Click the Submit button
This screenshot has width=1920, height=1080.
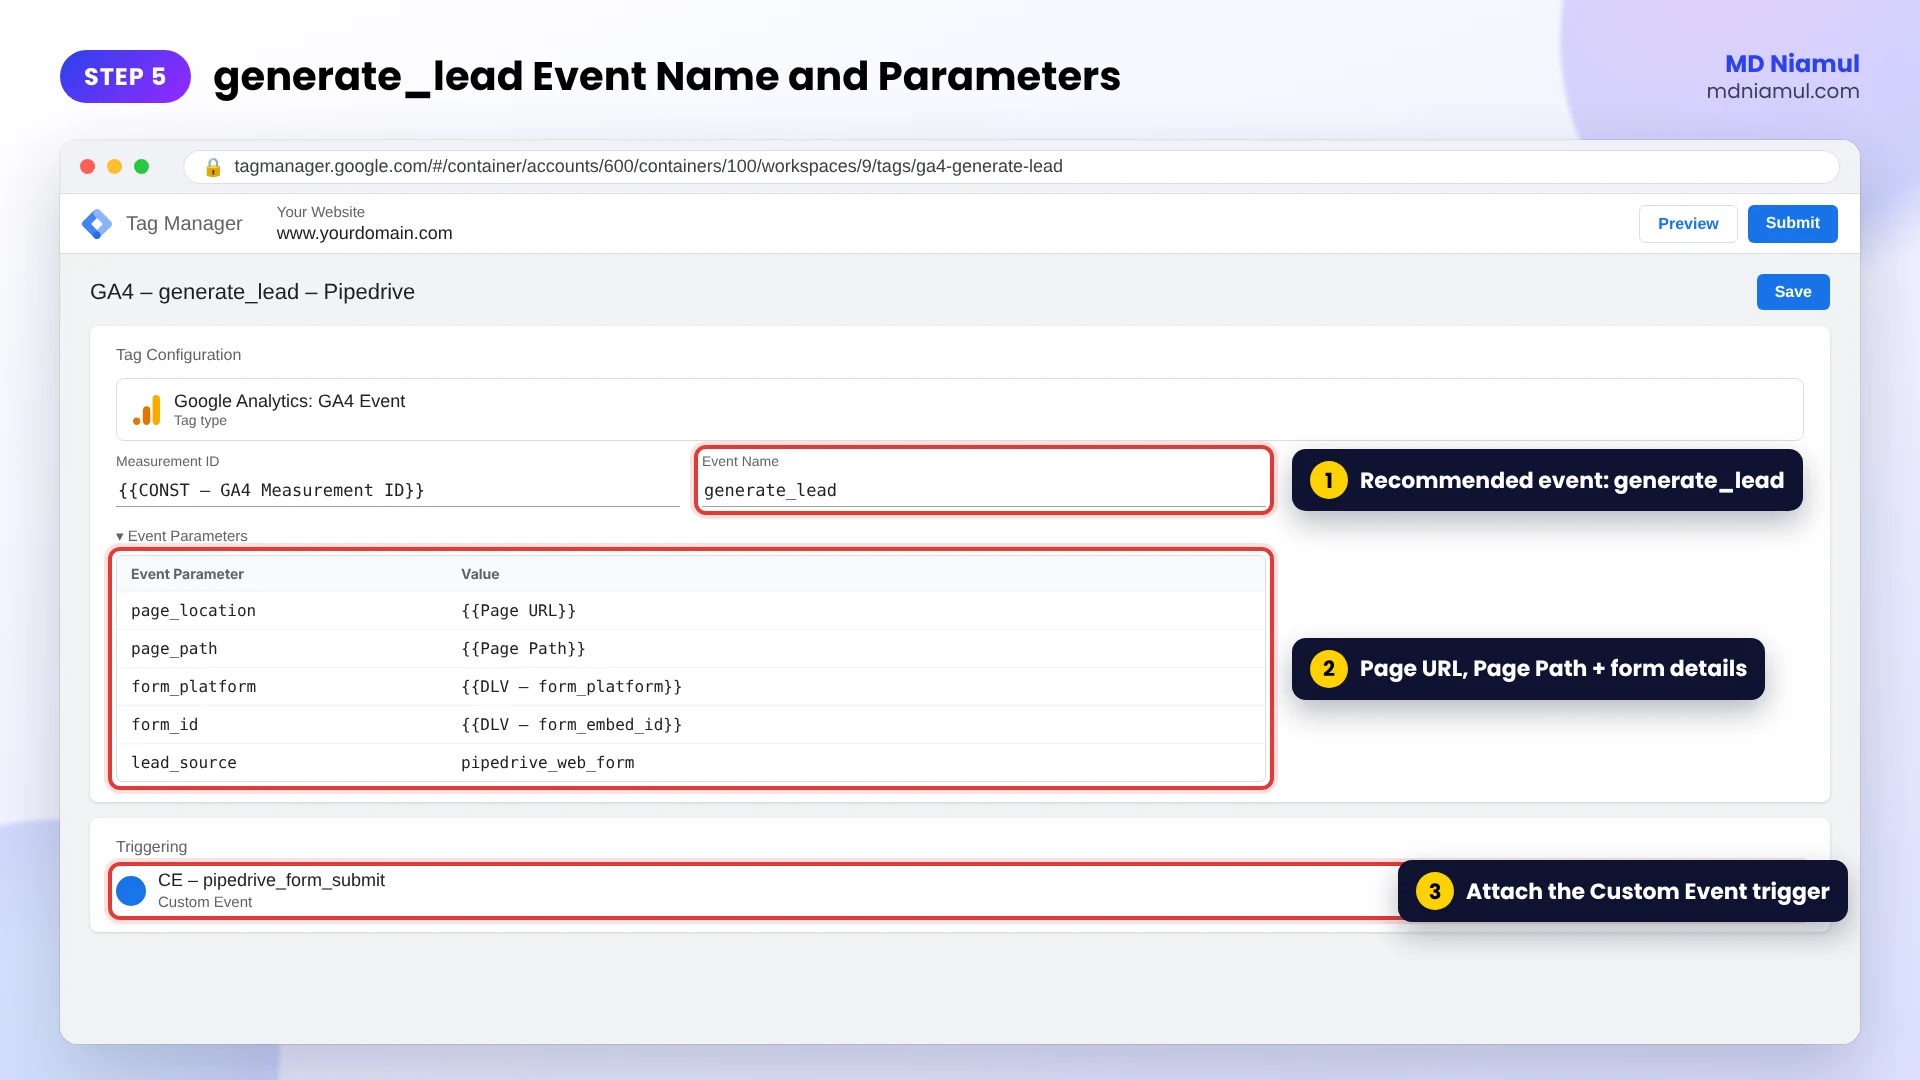point(1792,224)
